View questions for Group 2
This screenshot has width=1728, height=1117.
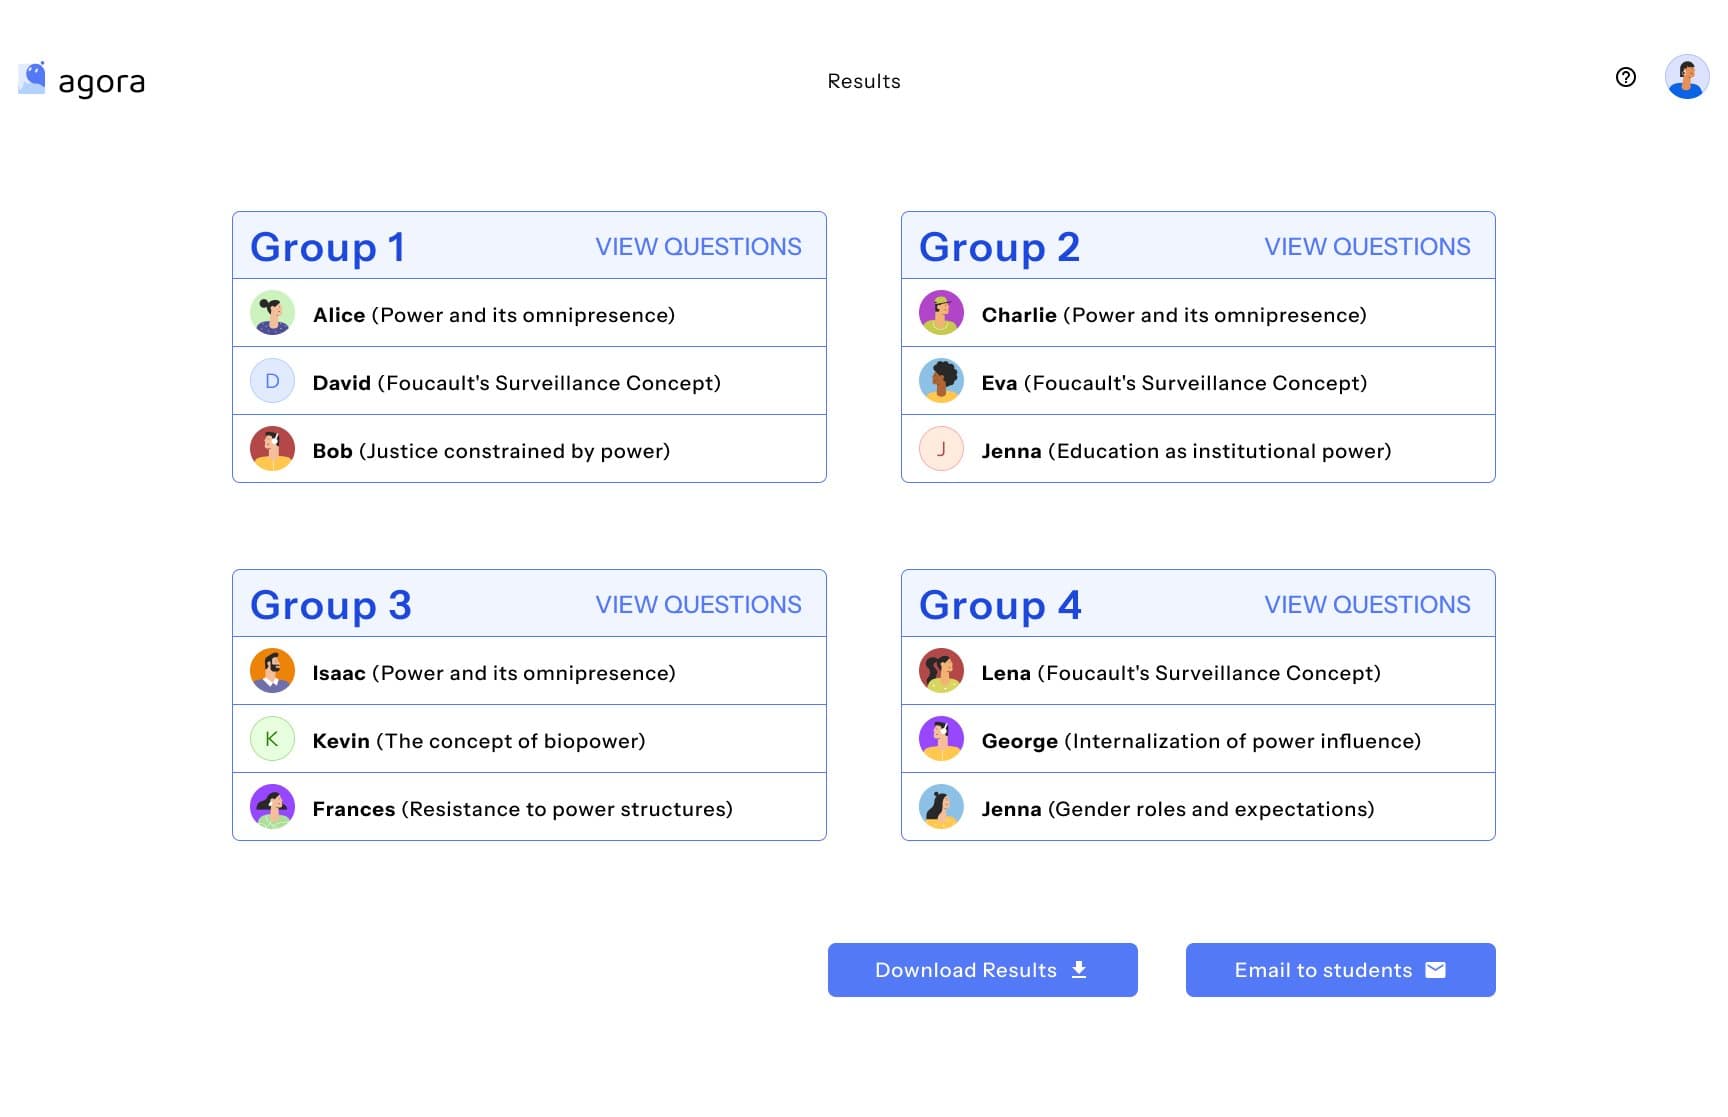(1367, 247)
